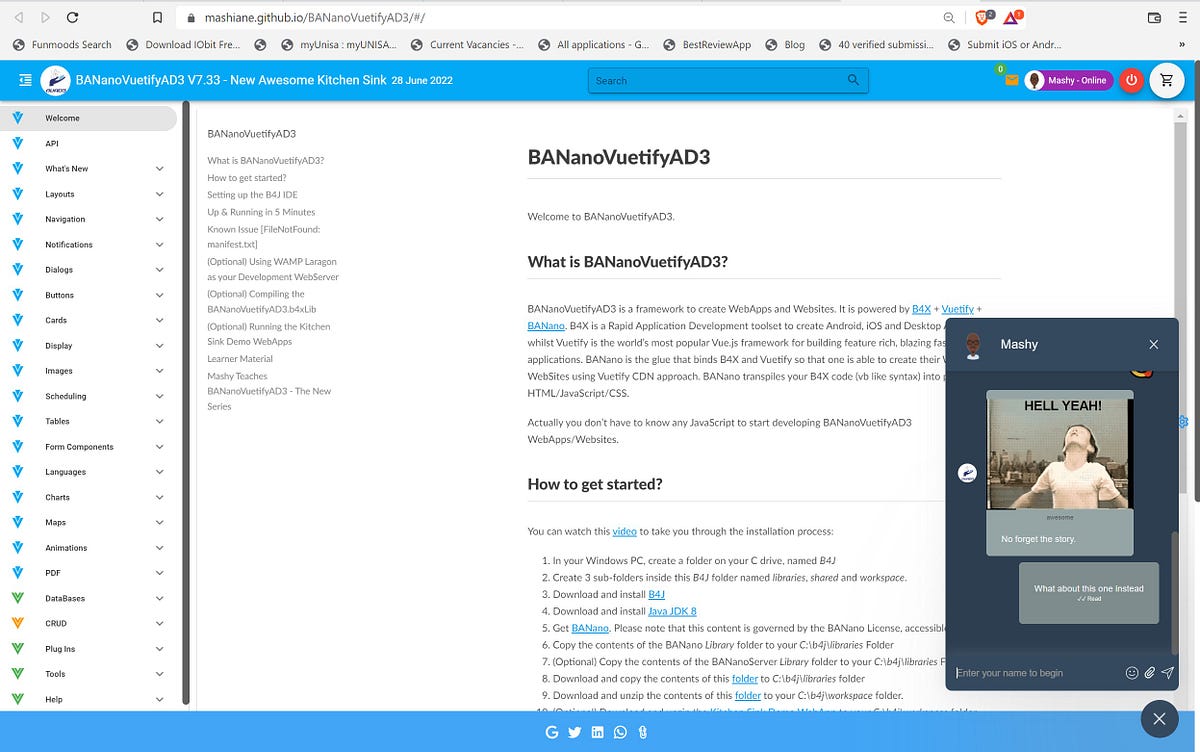Click the red power logout icon

pyautogui.click(x=1130, y=80)
